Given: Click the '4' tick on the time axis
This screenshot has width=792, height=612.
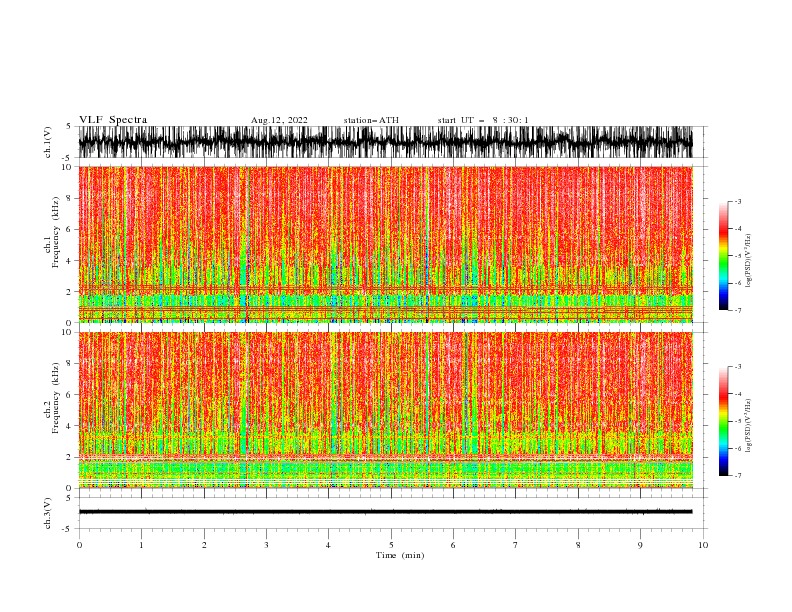Looking at the screenshot, I should [328, 545].
